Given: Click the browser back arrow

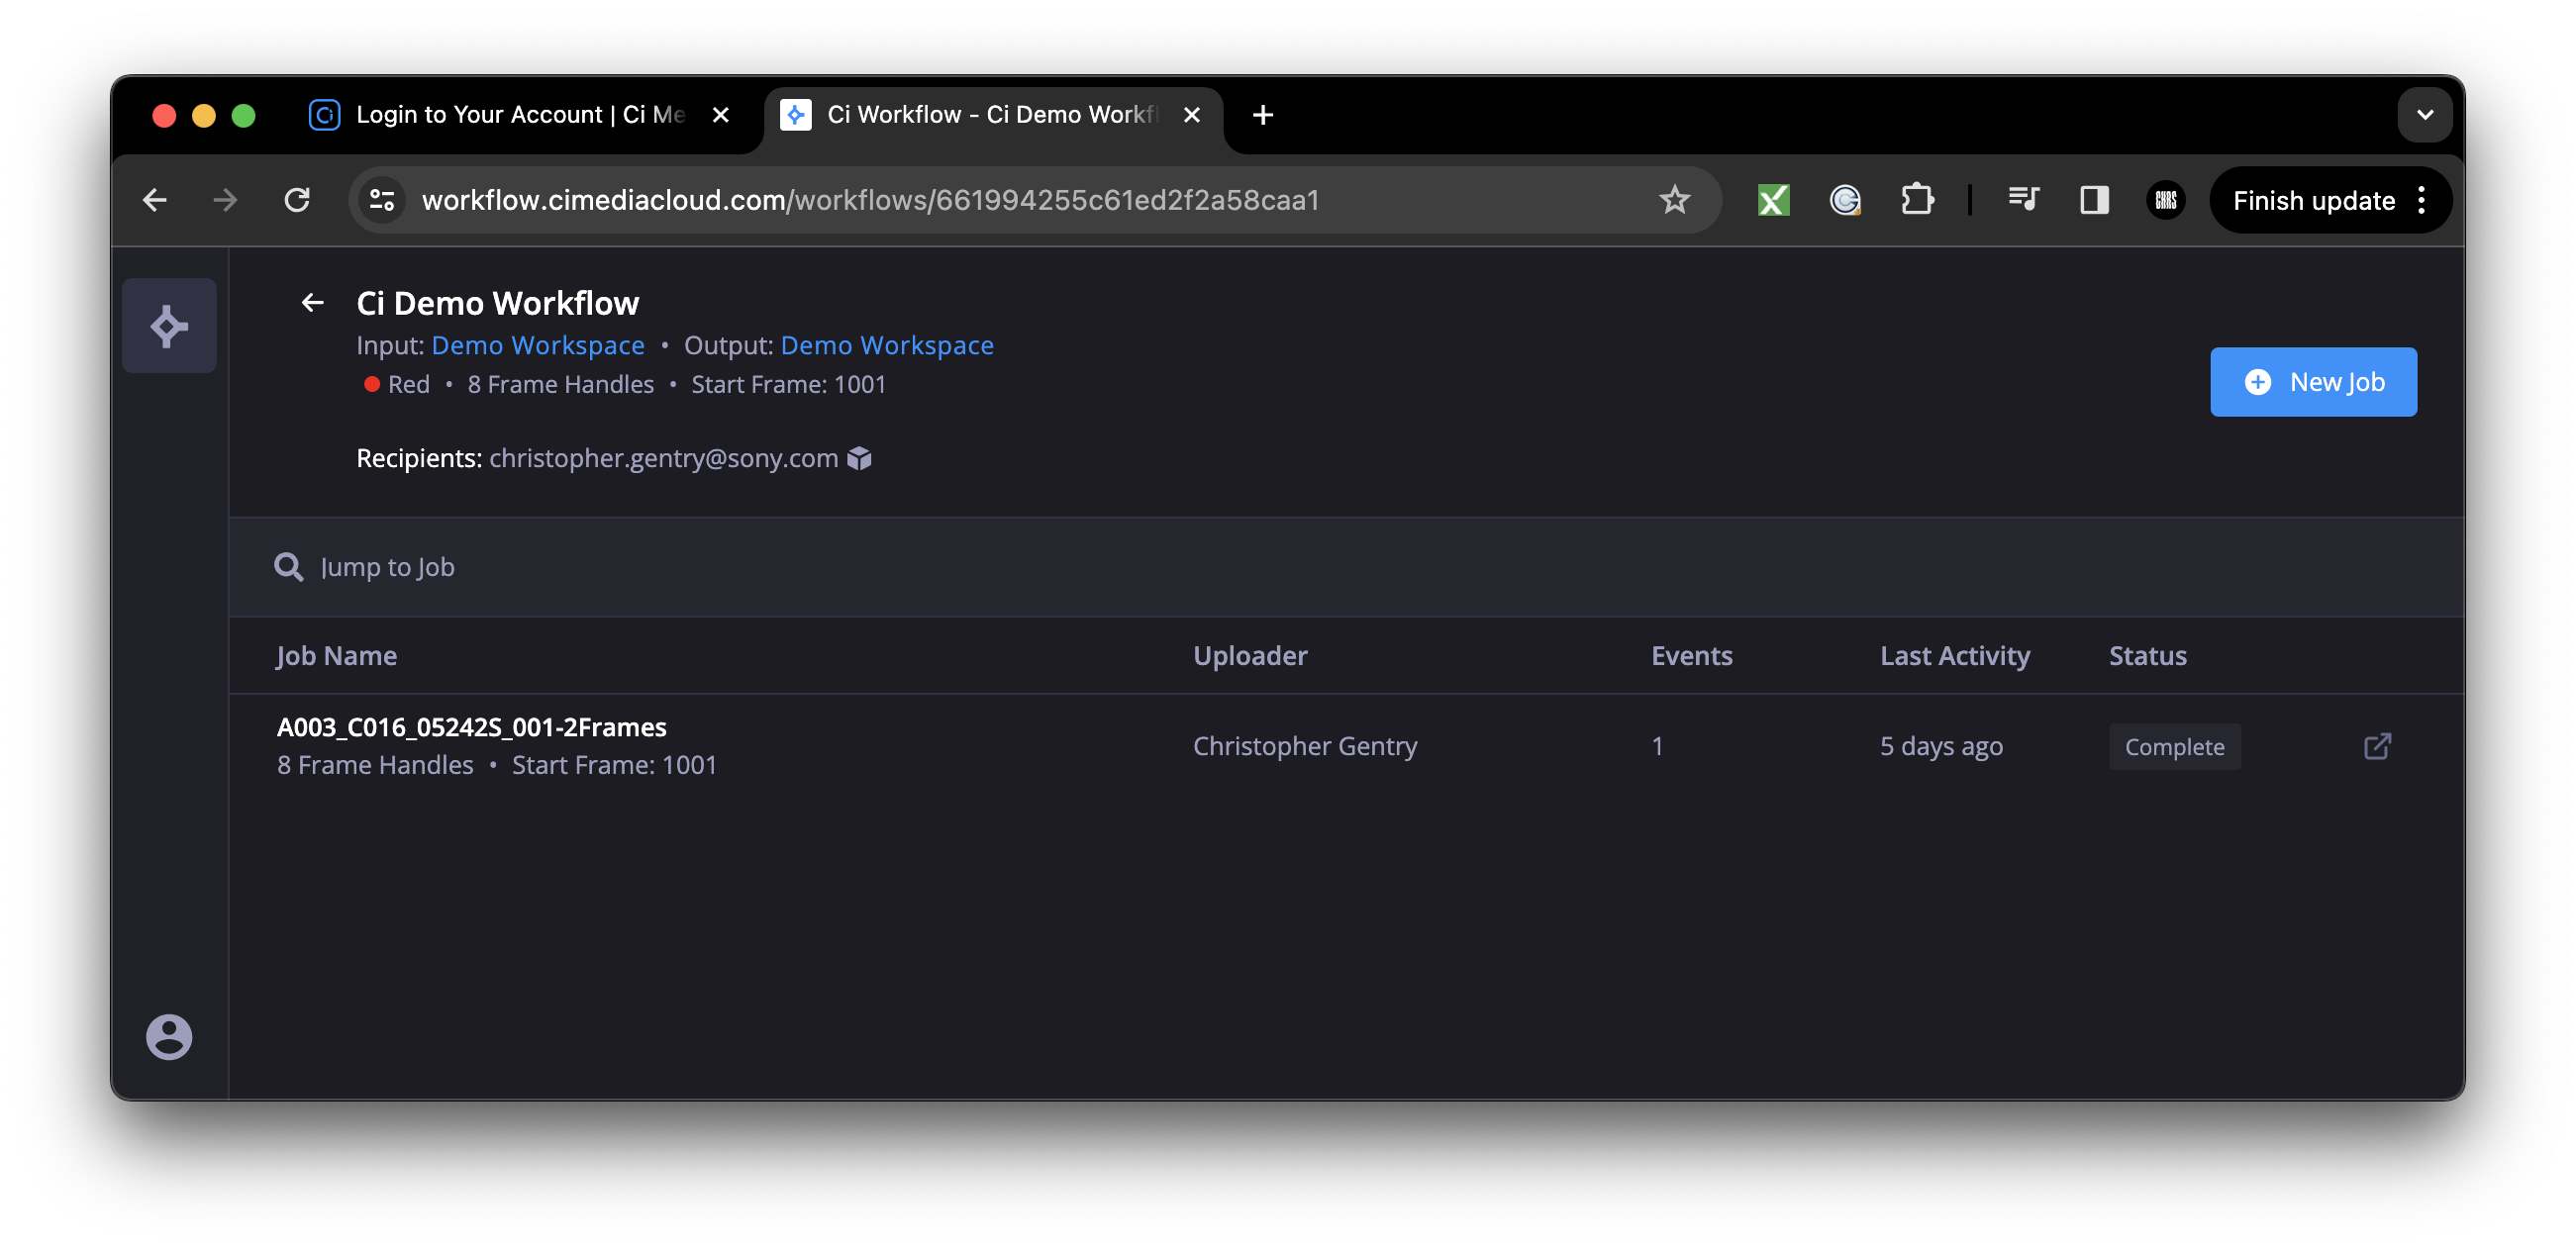Looking at the screenshot, I should [155, 200].
